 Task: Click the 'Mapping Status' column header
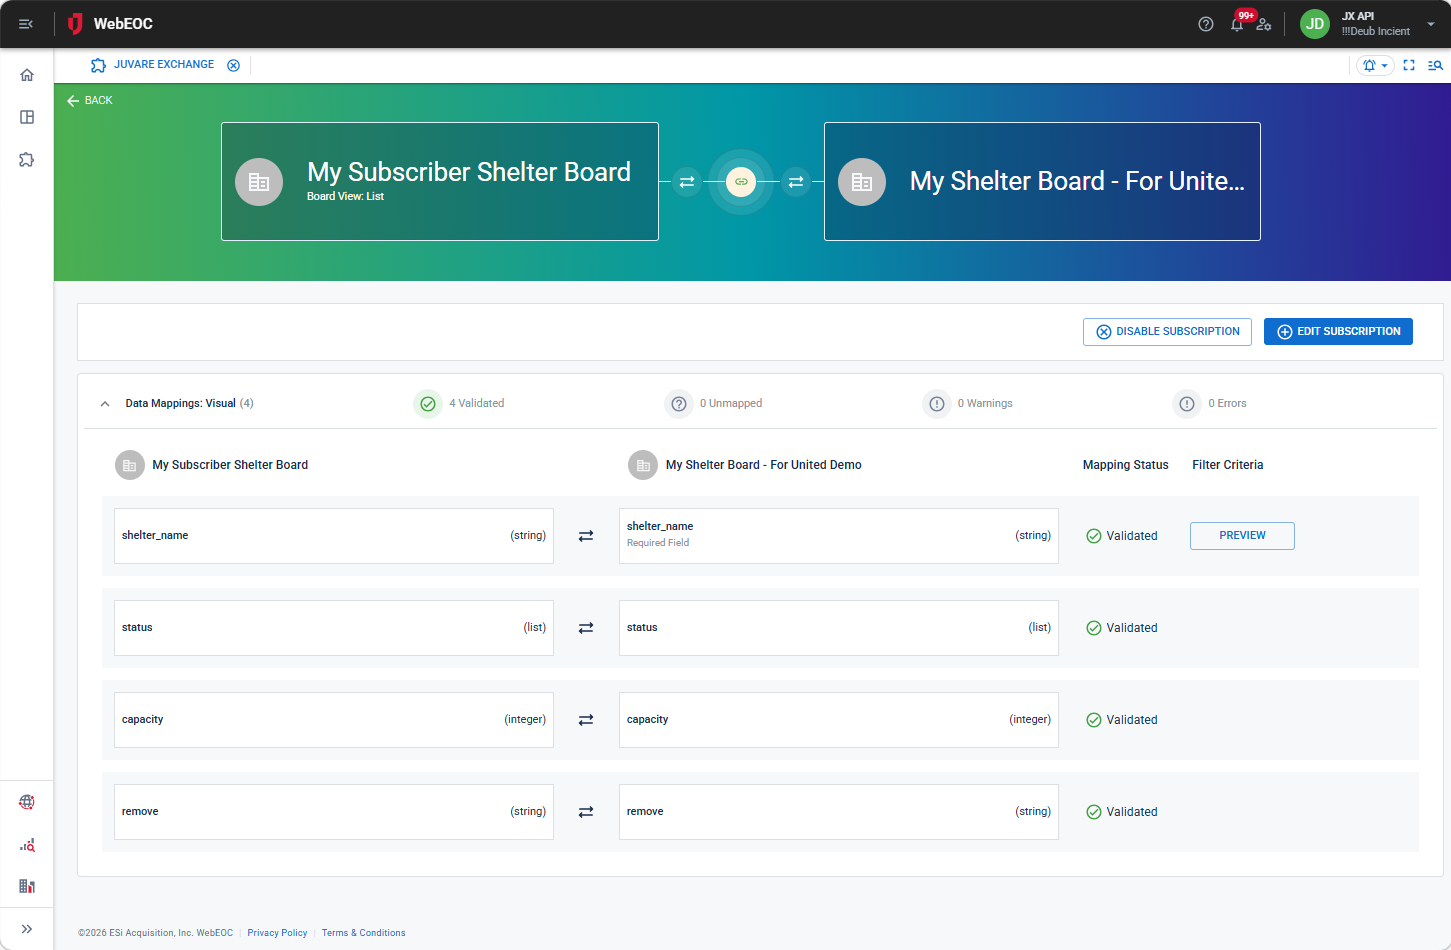click(x=1125, y=465)
